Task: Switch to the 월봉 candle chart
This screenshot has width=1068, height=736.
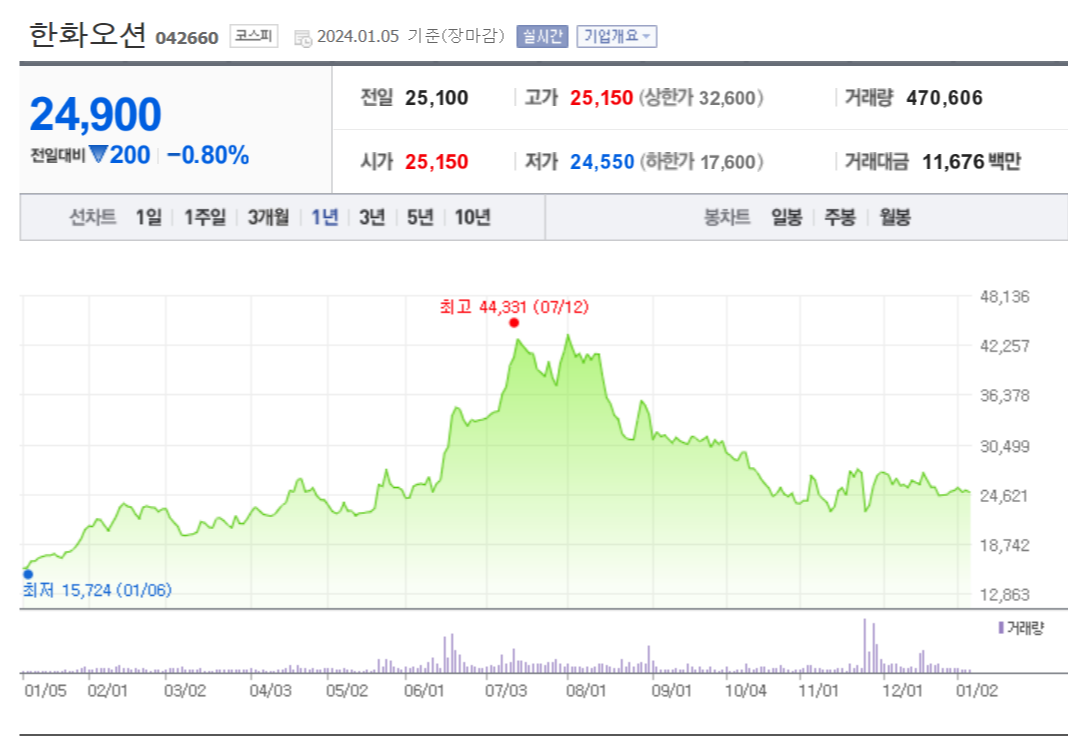Action: [x=895, y=217]
